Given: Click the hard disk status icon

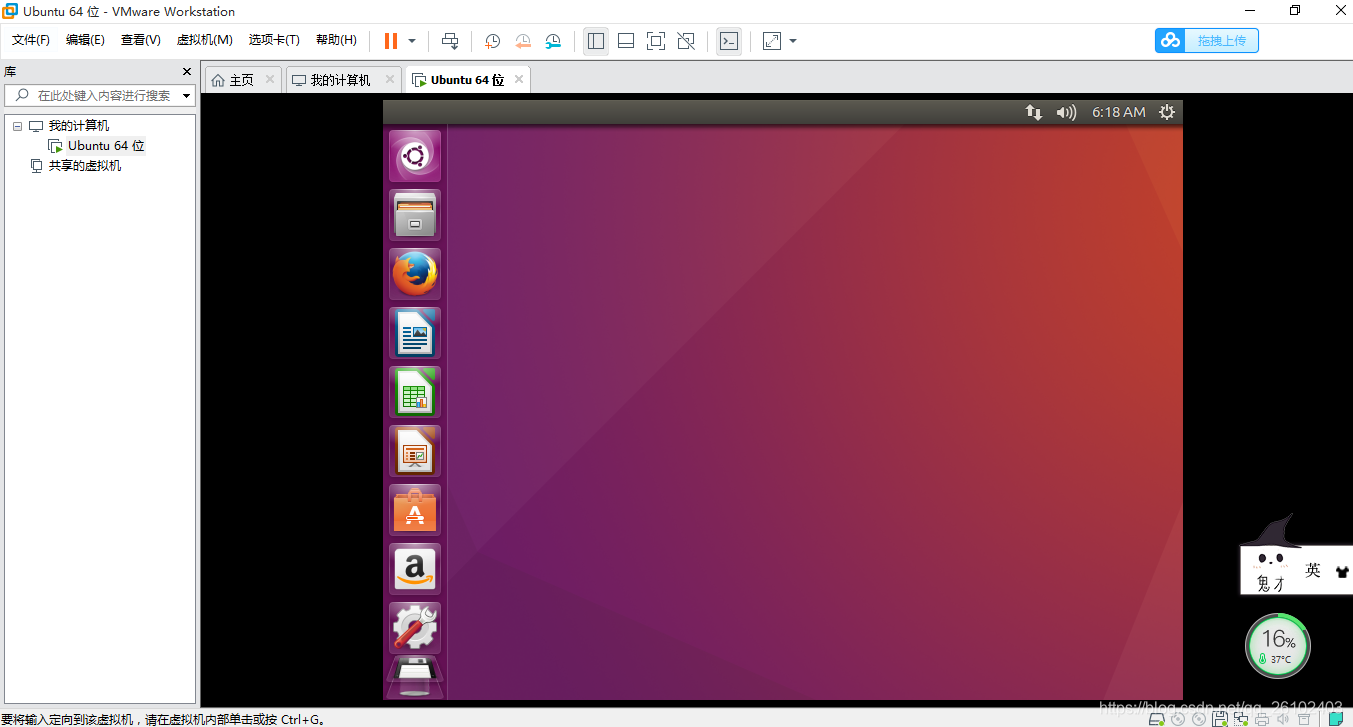Looking at the screenshot, I should [1156, 719].
